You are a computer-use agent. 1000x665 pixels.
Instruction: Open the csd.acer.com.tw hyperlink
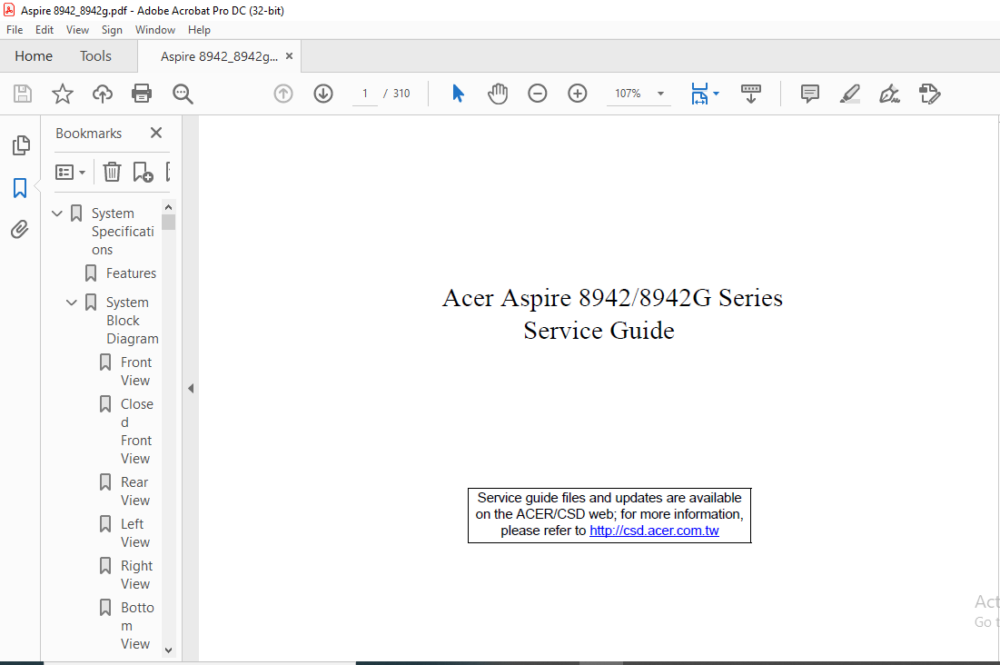(654, 530)
